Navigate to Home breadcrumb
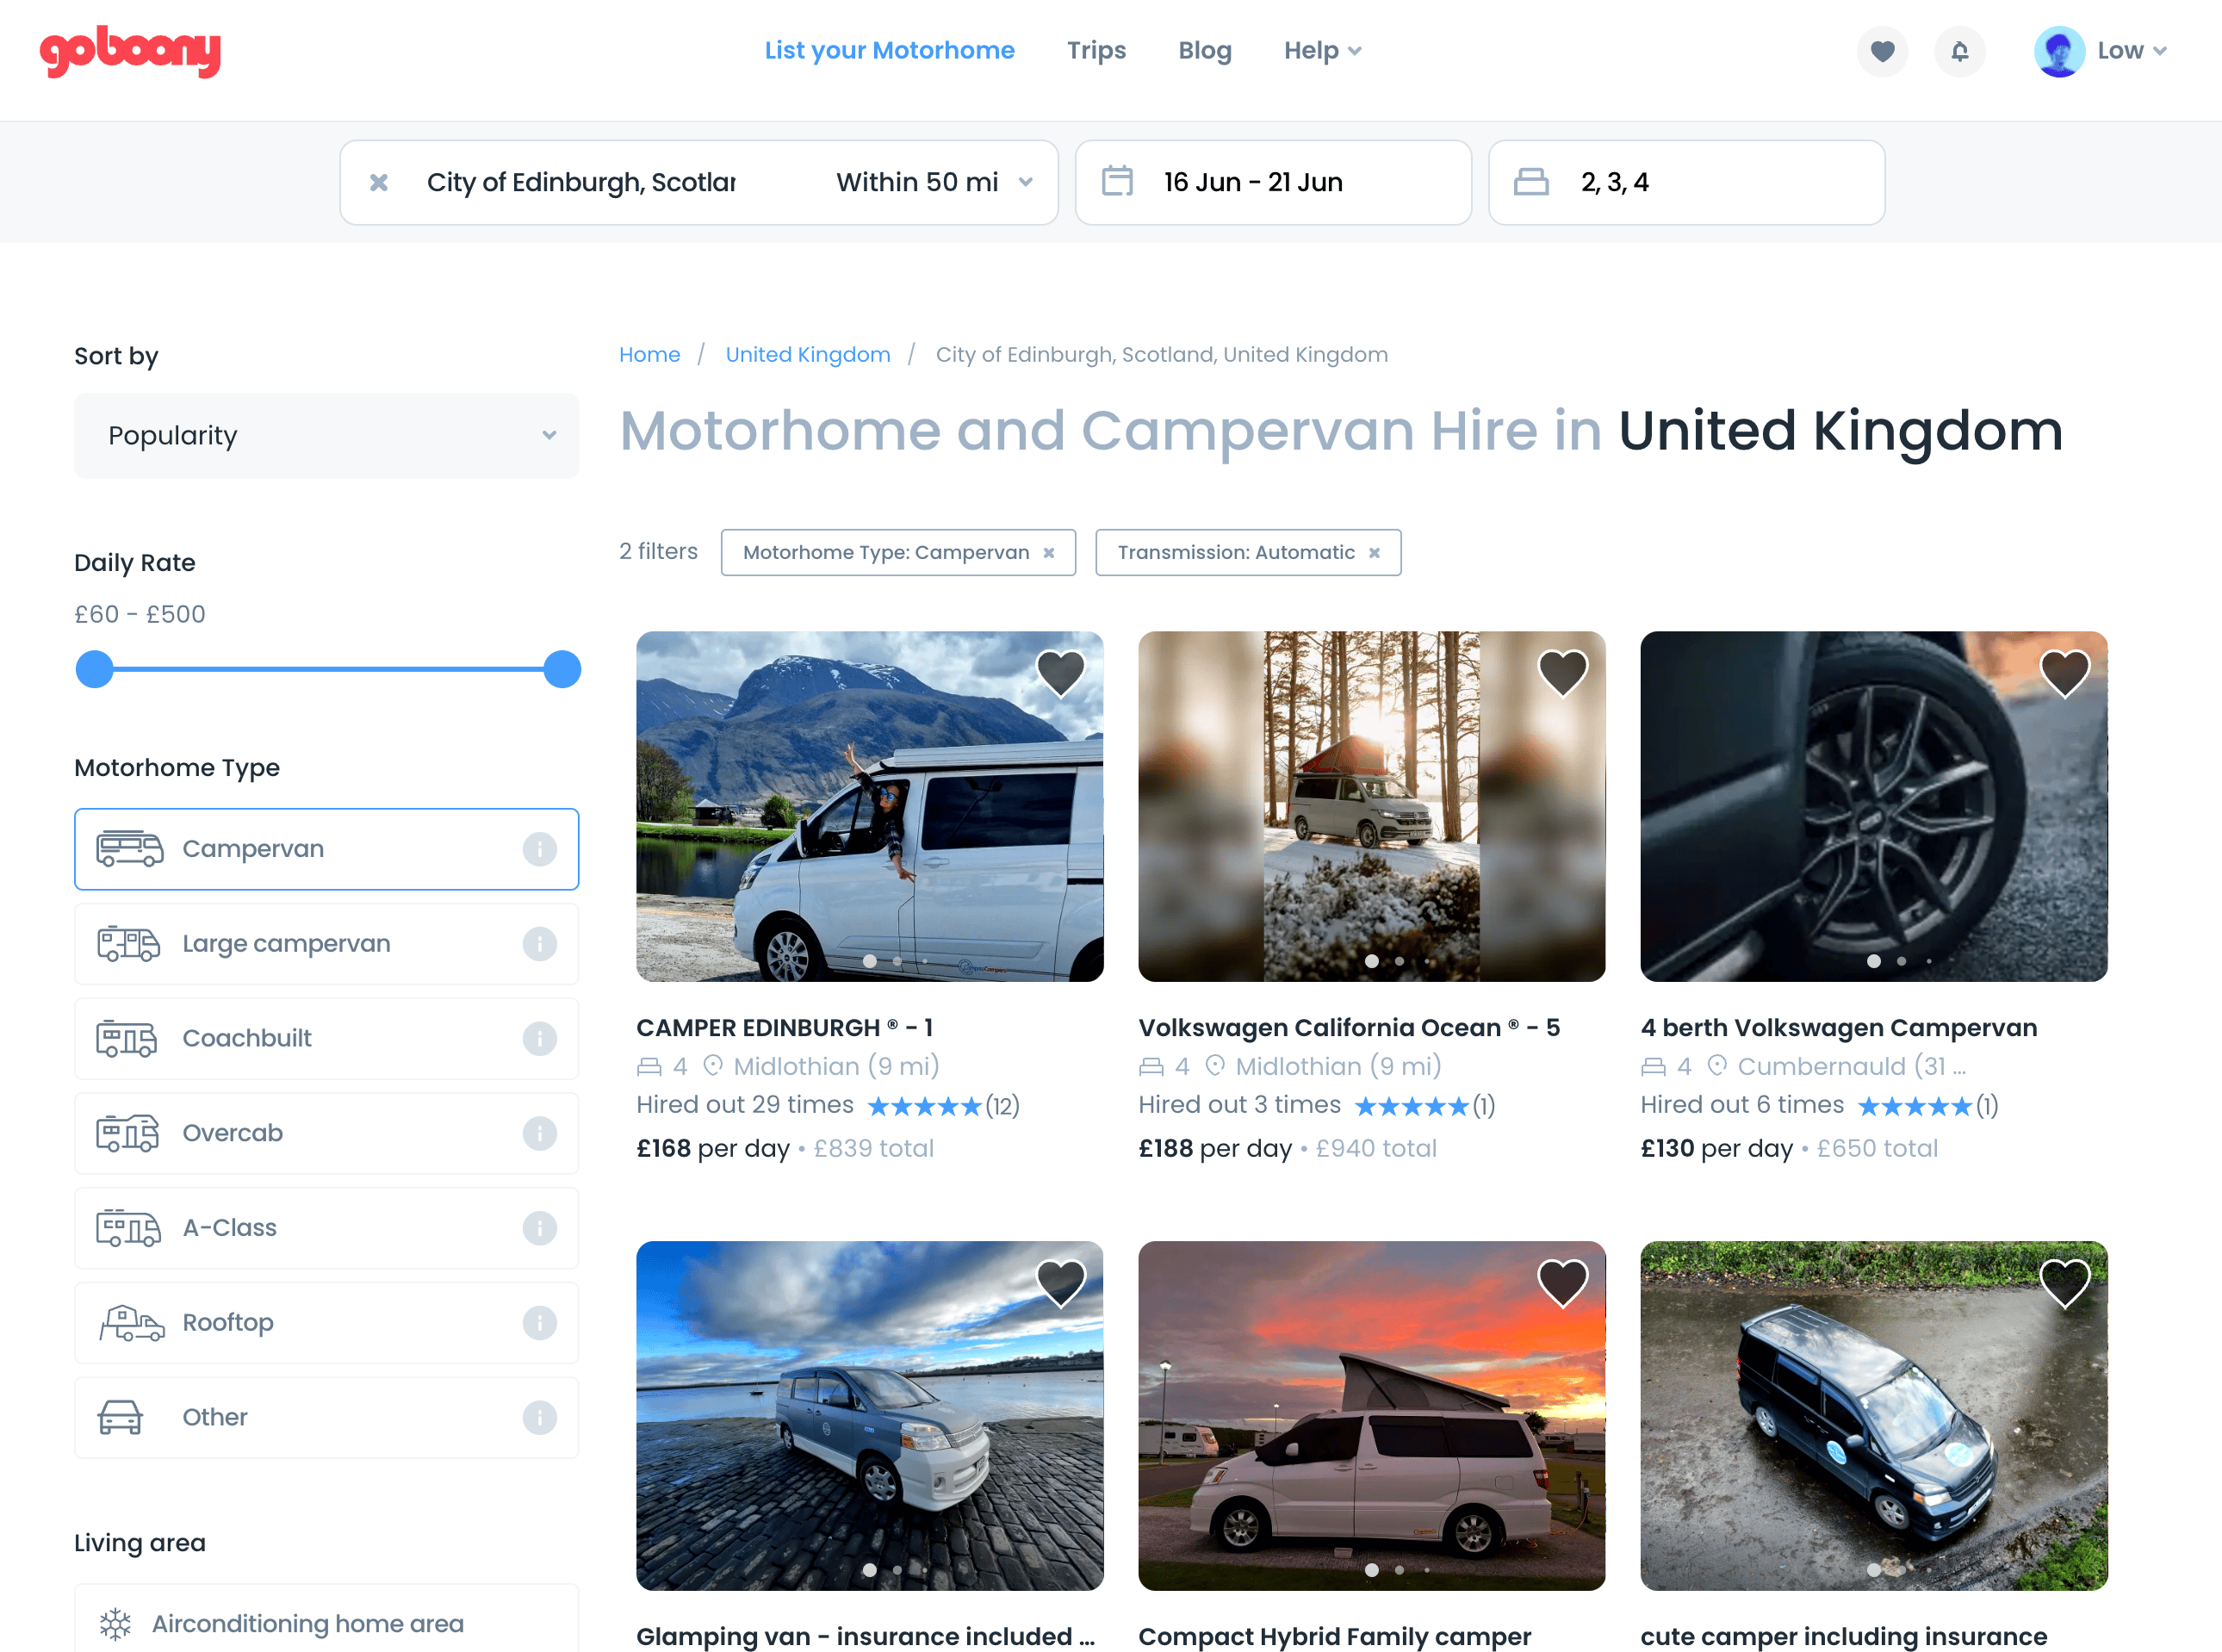 [649, 354]
